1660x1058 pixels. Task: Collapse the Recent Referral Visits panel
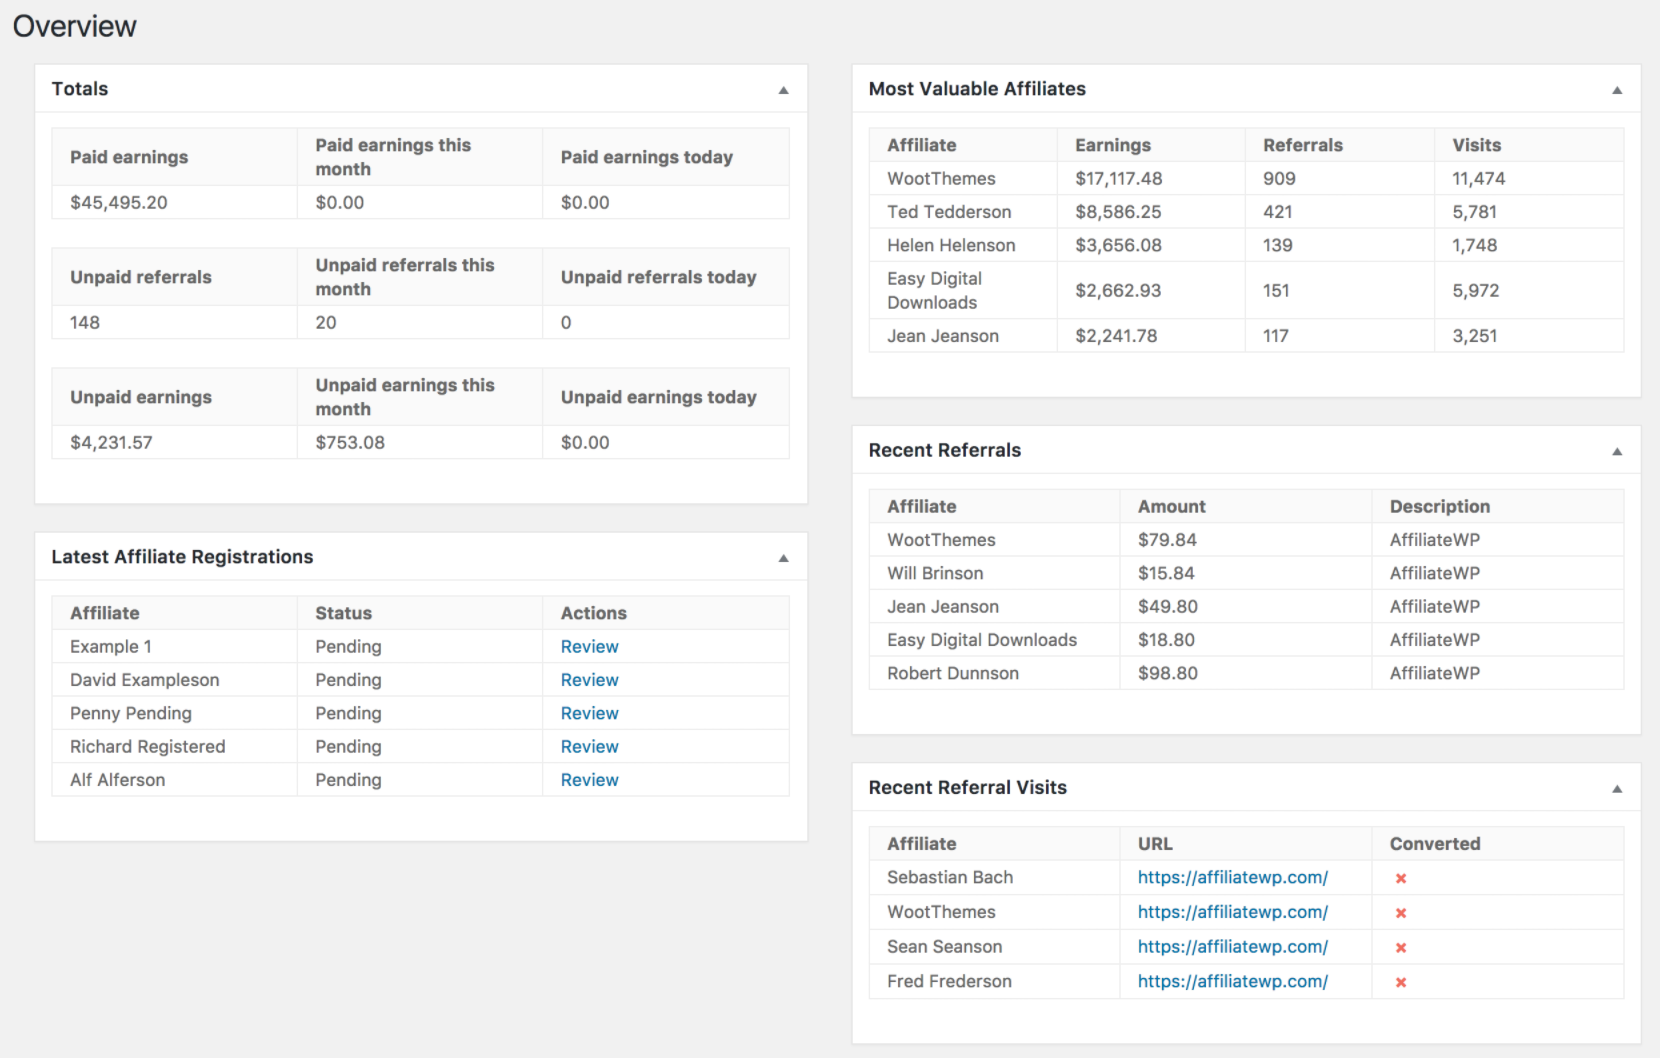(x=1617, y=789)
